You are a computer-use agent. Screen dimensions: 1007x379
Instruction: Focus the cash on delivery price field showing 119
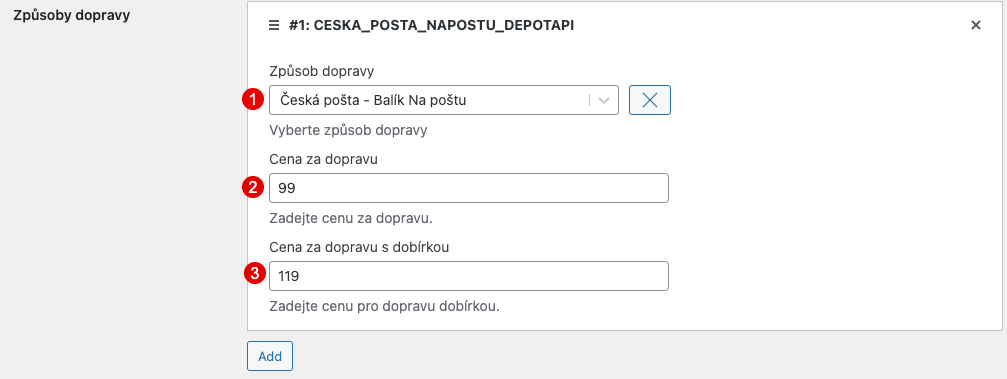tap(469, 276)
